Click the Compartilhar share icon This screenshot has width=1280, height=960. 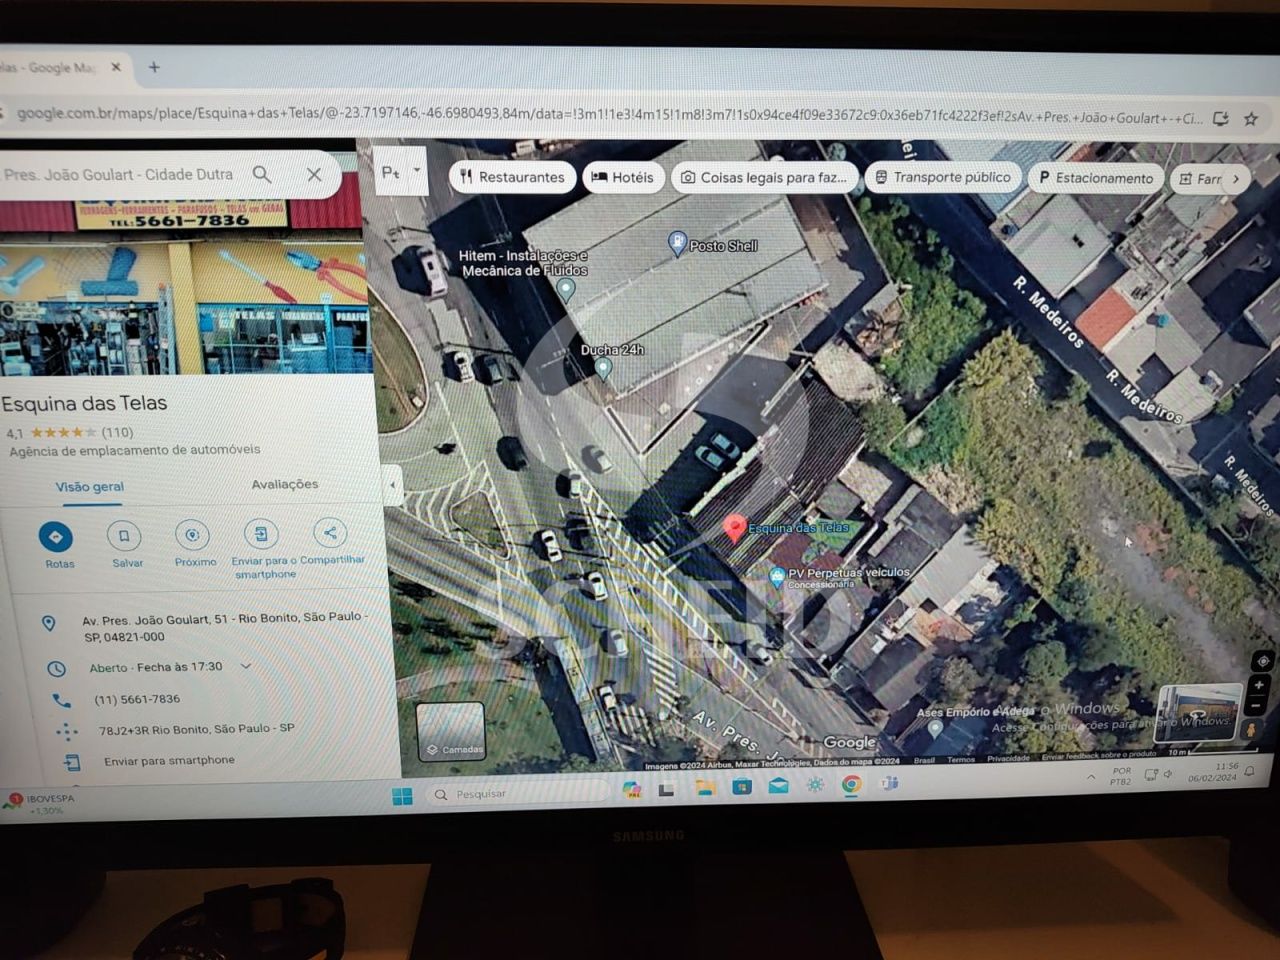tap(330, 533)
